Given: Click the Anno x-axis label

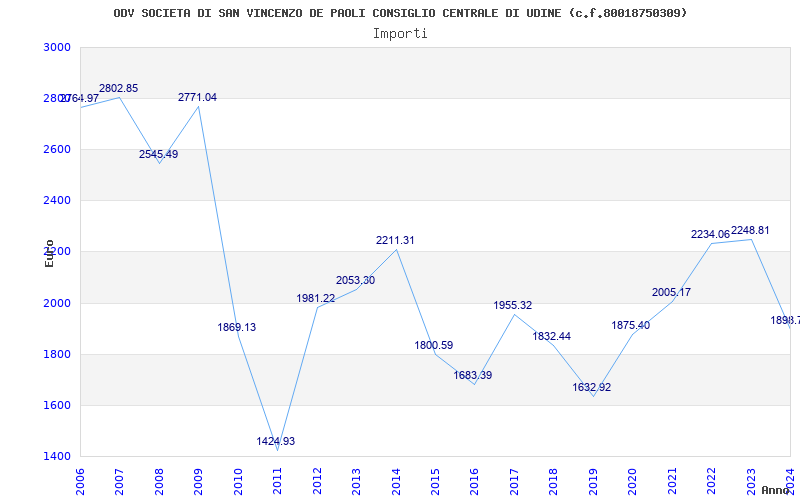Looking at the screenshot, I should coord(774,490).
